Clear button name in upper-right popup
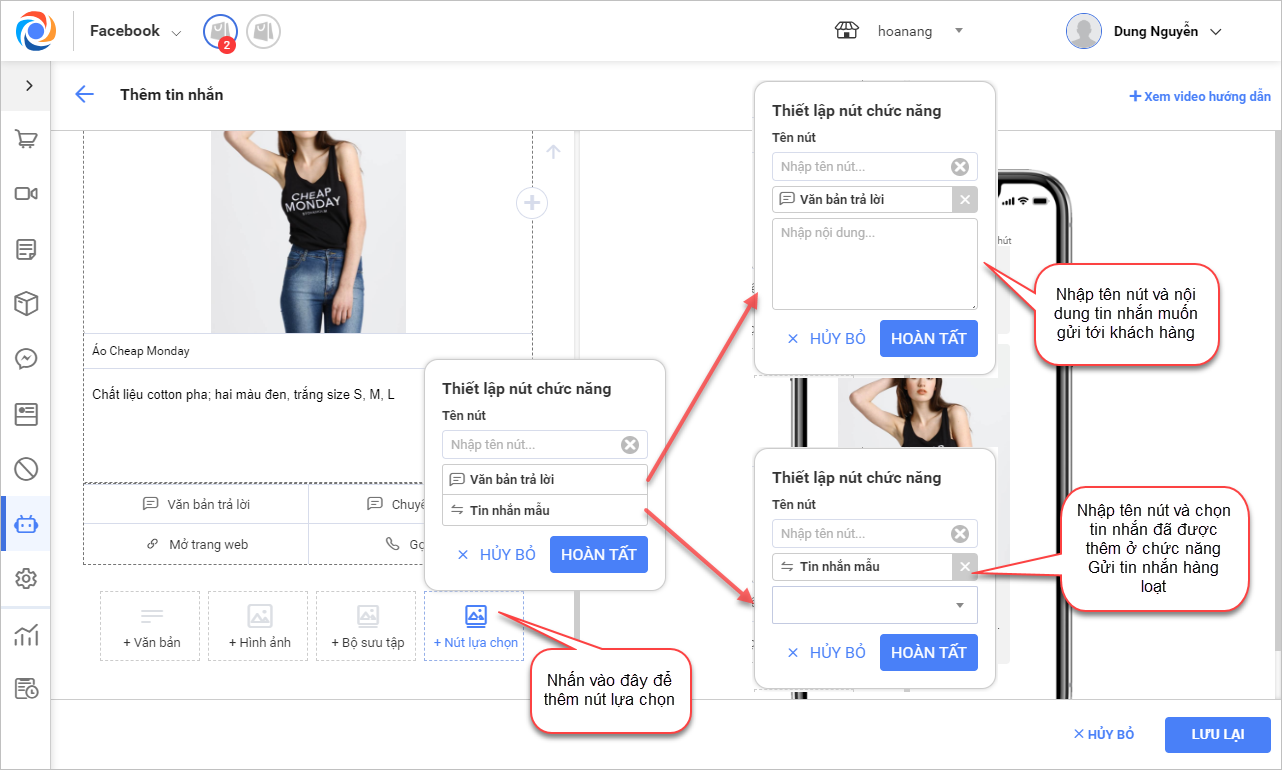The height and width of the screenshot is (770, 1282). (x=960, y=167)
